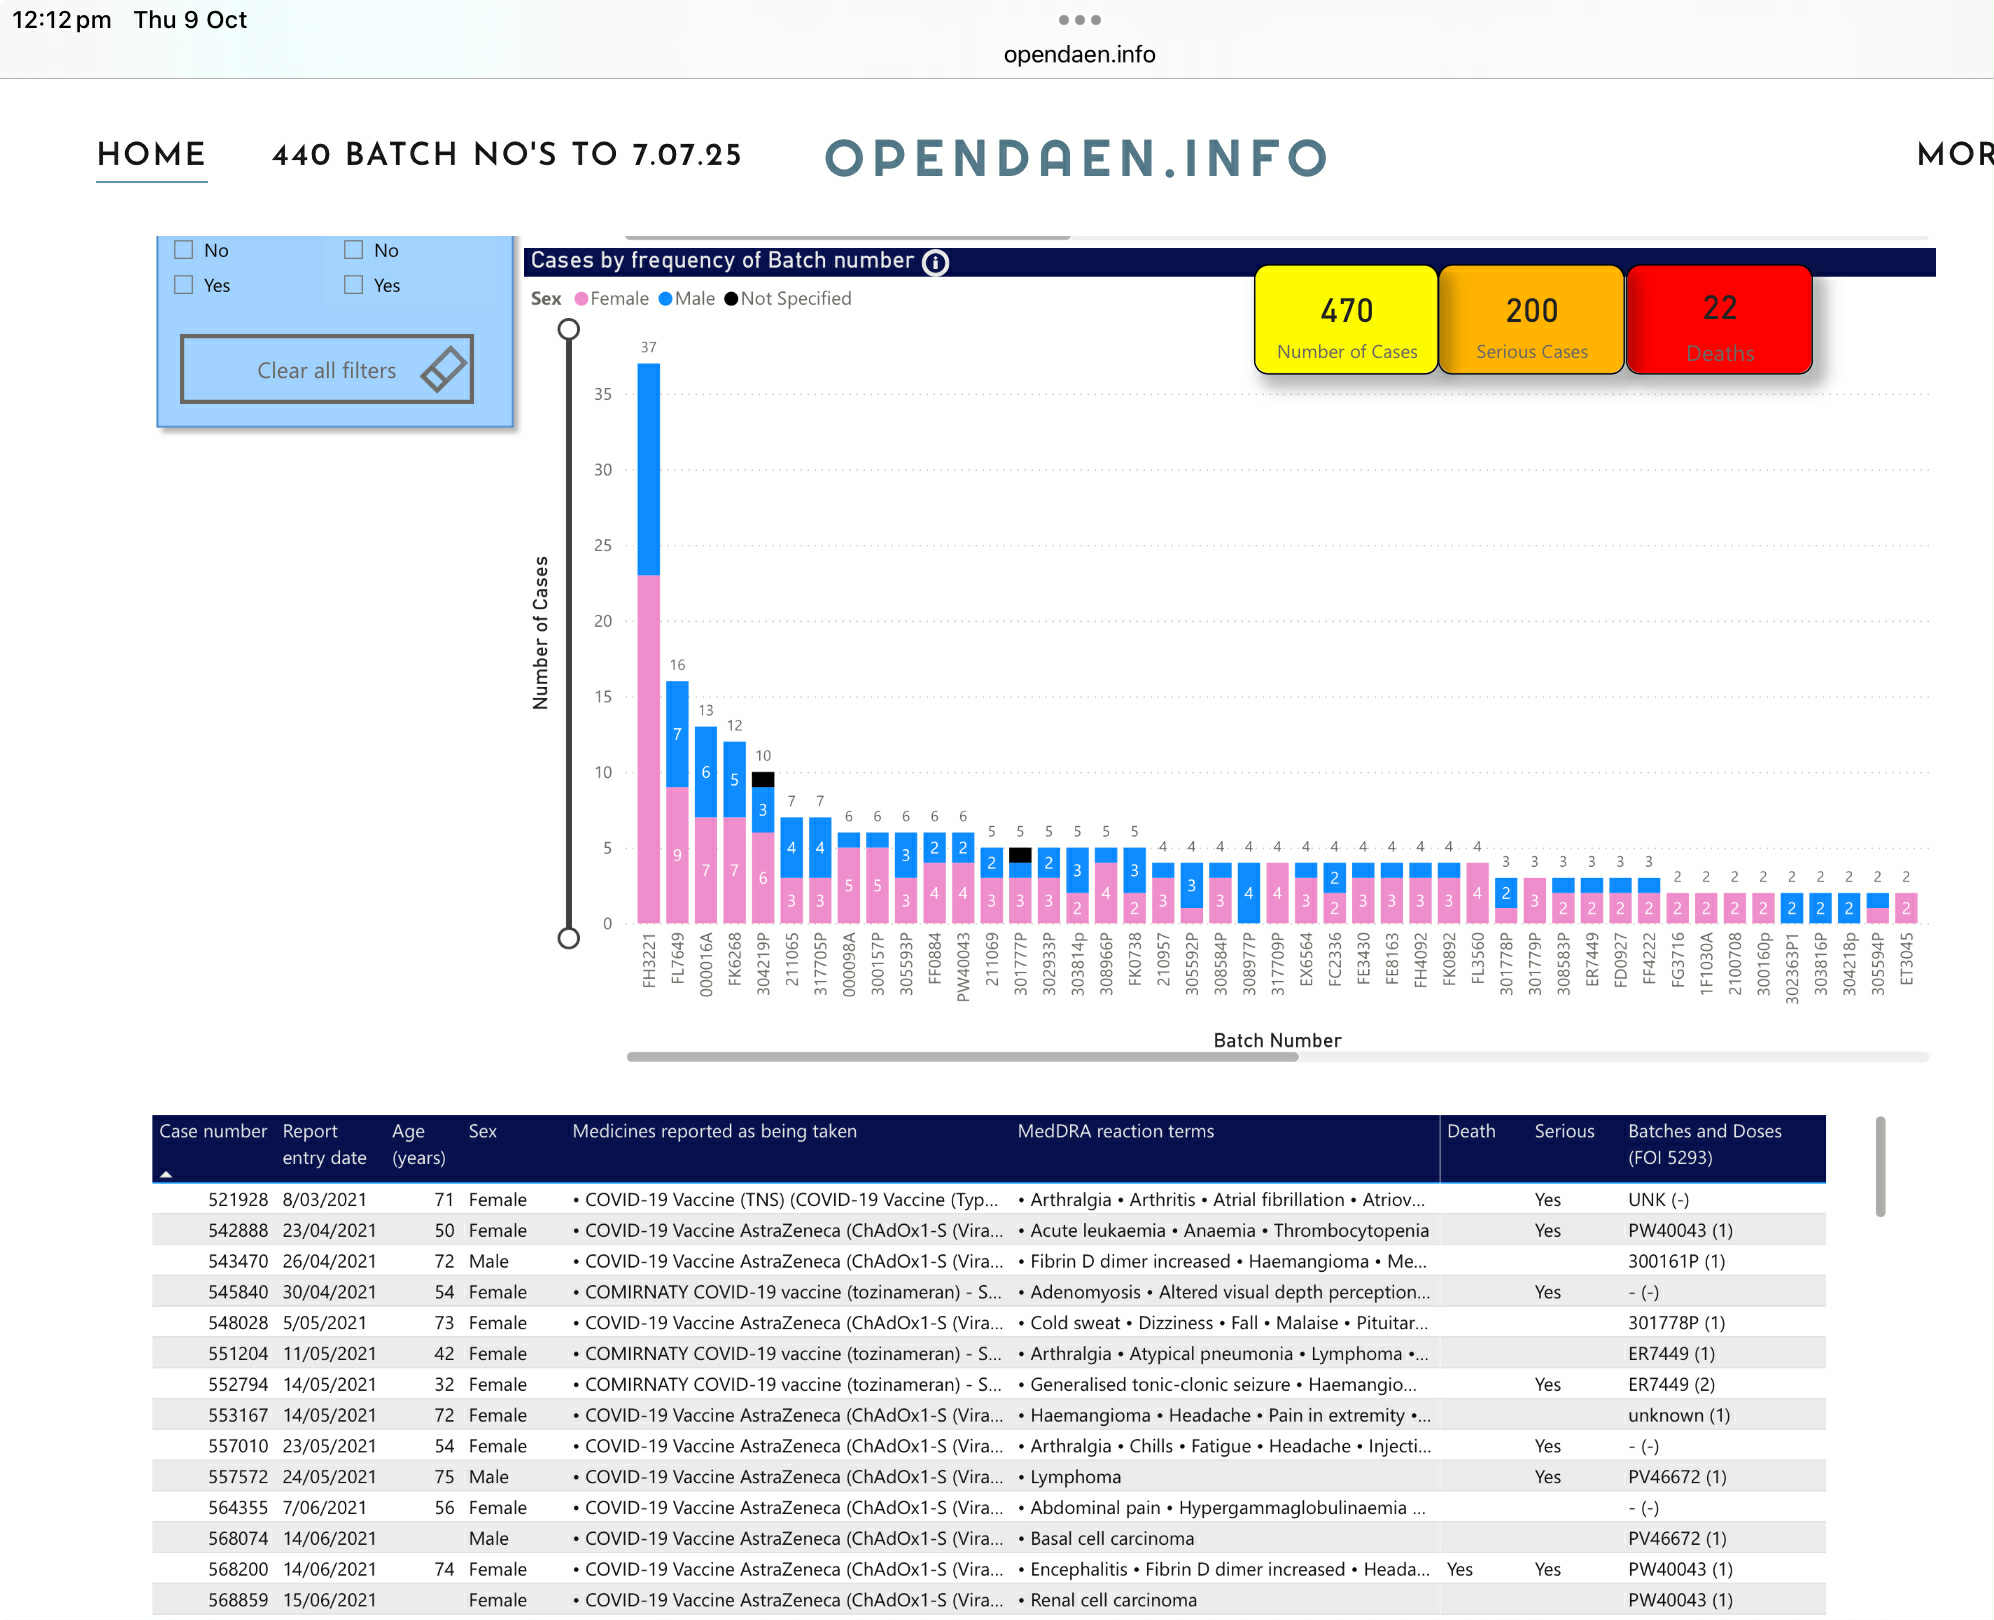1994x1620 pixels.
Task: Click the OPENDAEN.INFO site title link
Action: click(1077, 158)
